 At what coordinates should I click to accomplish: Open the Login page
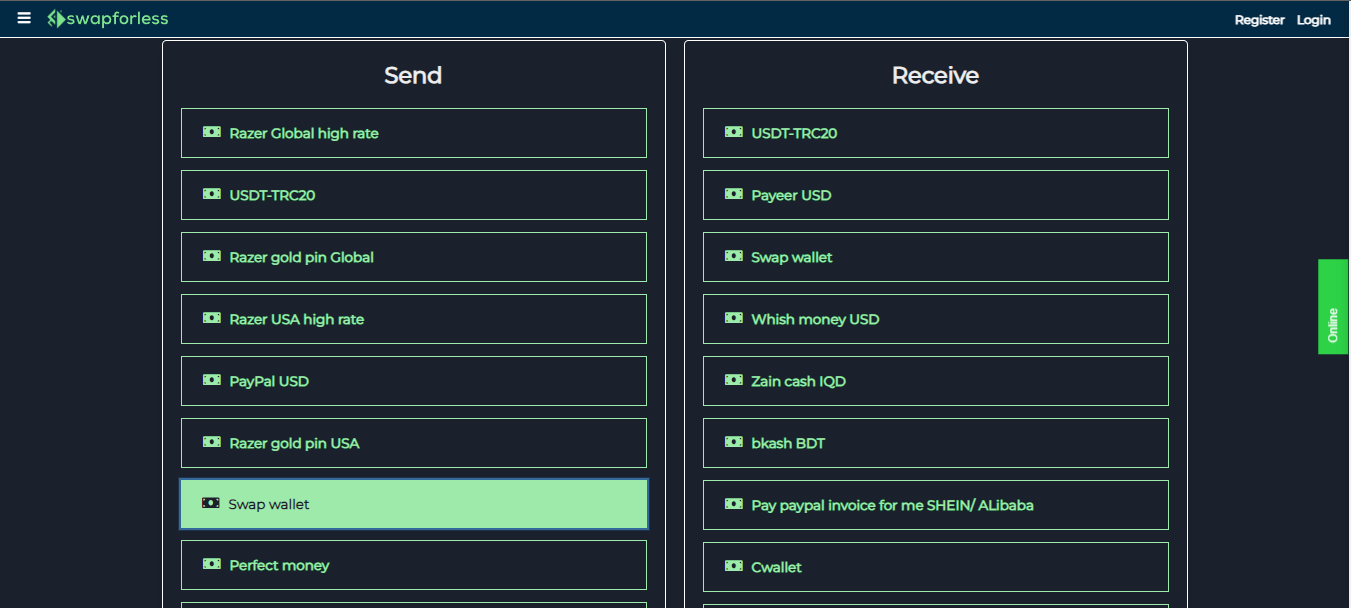[1313, 19]
